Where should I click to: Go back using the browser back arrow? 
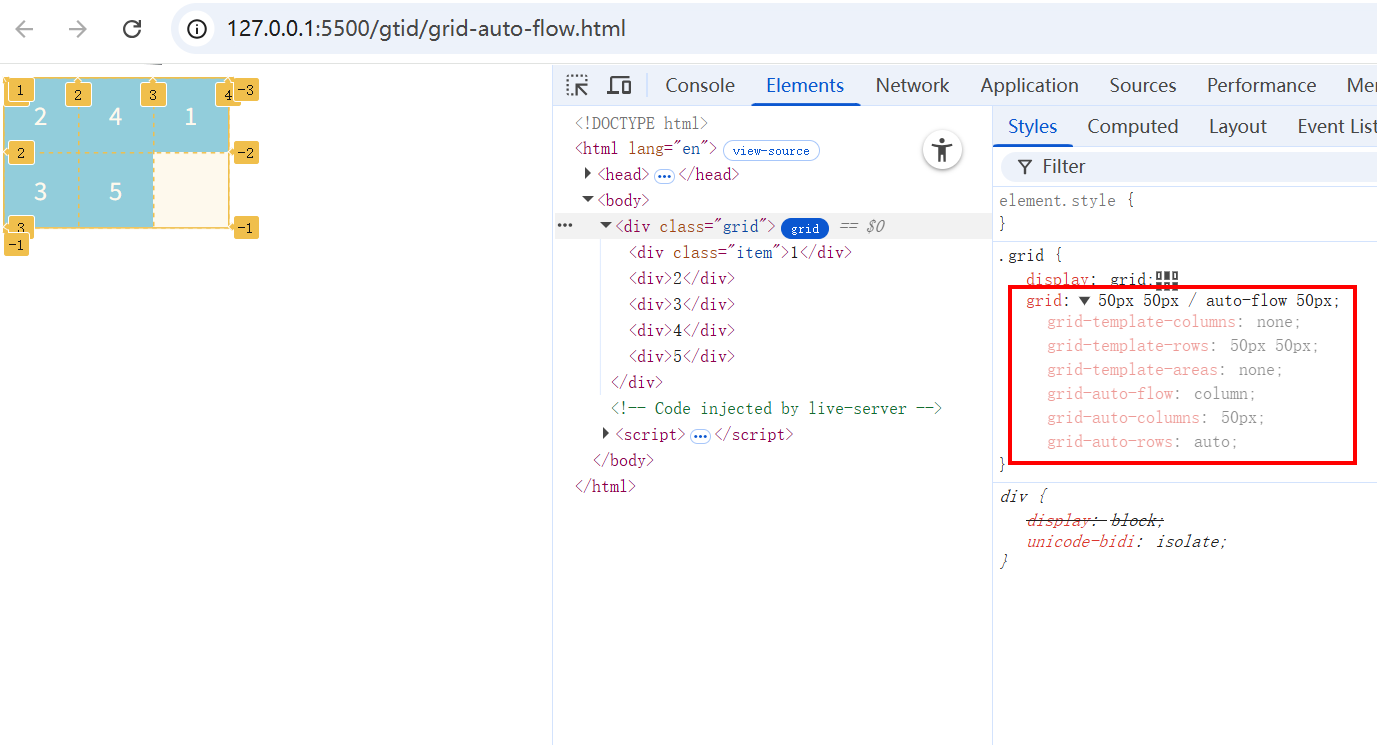(x=25, y=29)
